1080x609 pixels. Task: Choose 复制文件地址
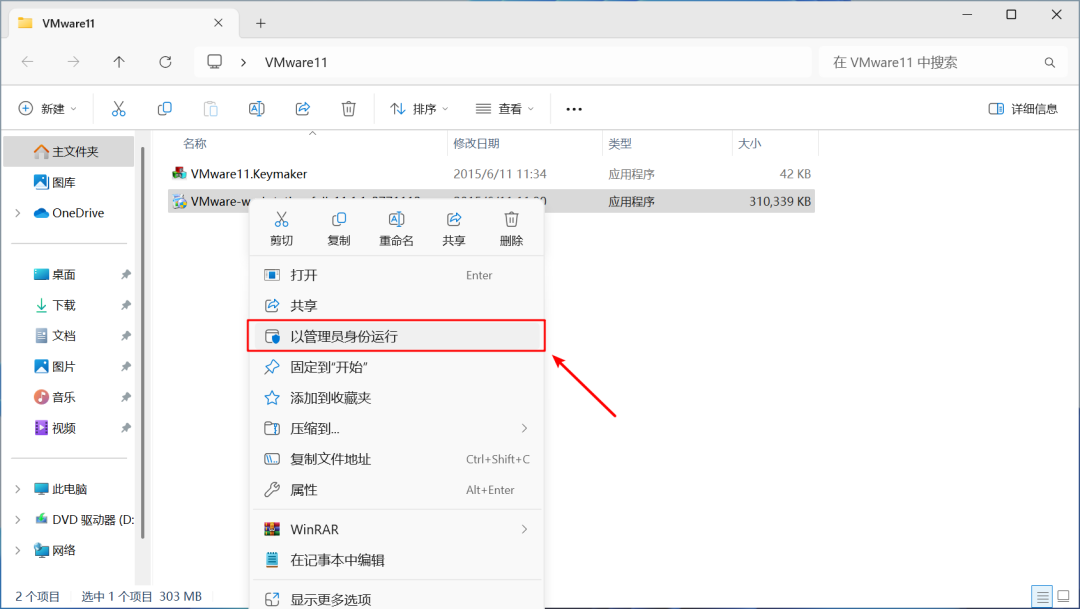point(397,459)
